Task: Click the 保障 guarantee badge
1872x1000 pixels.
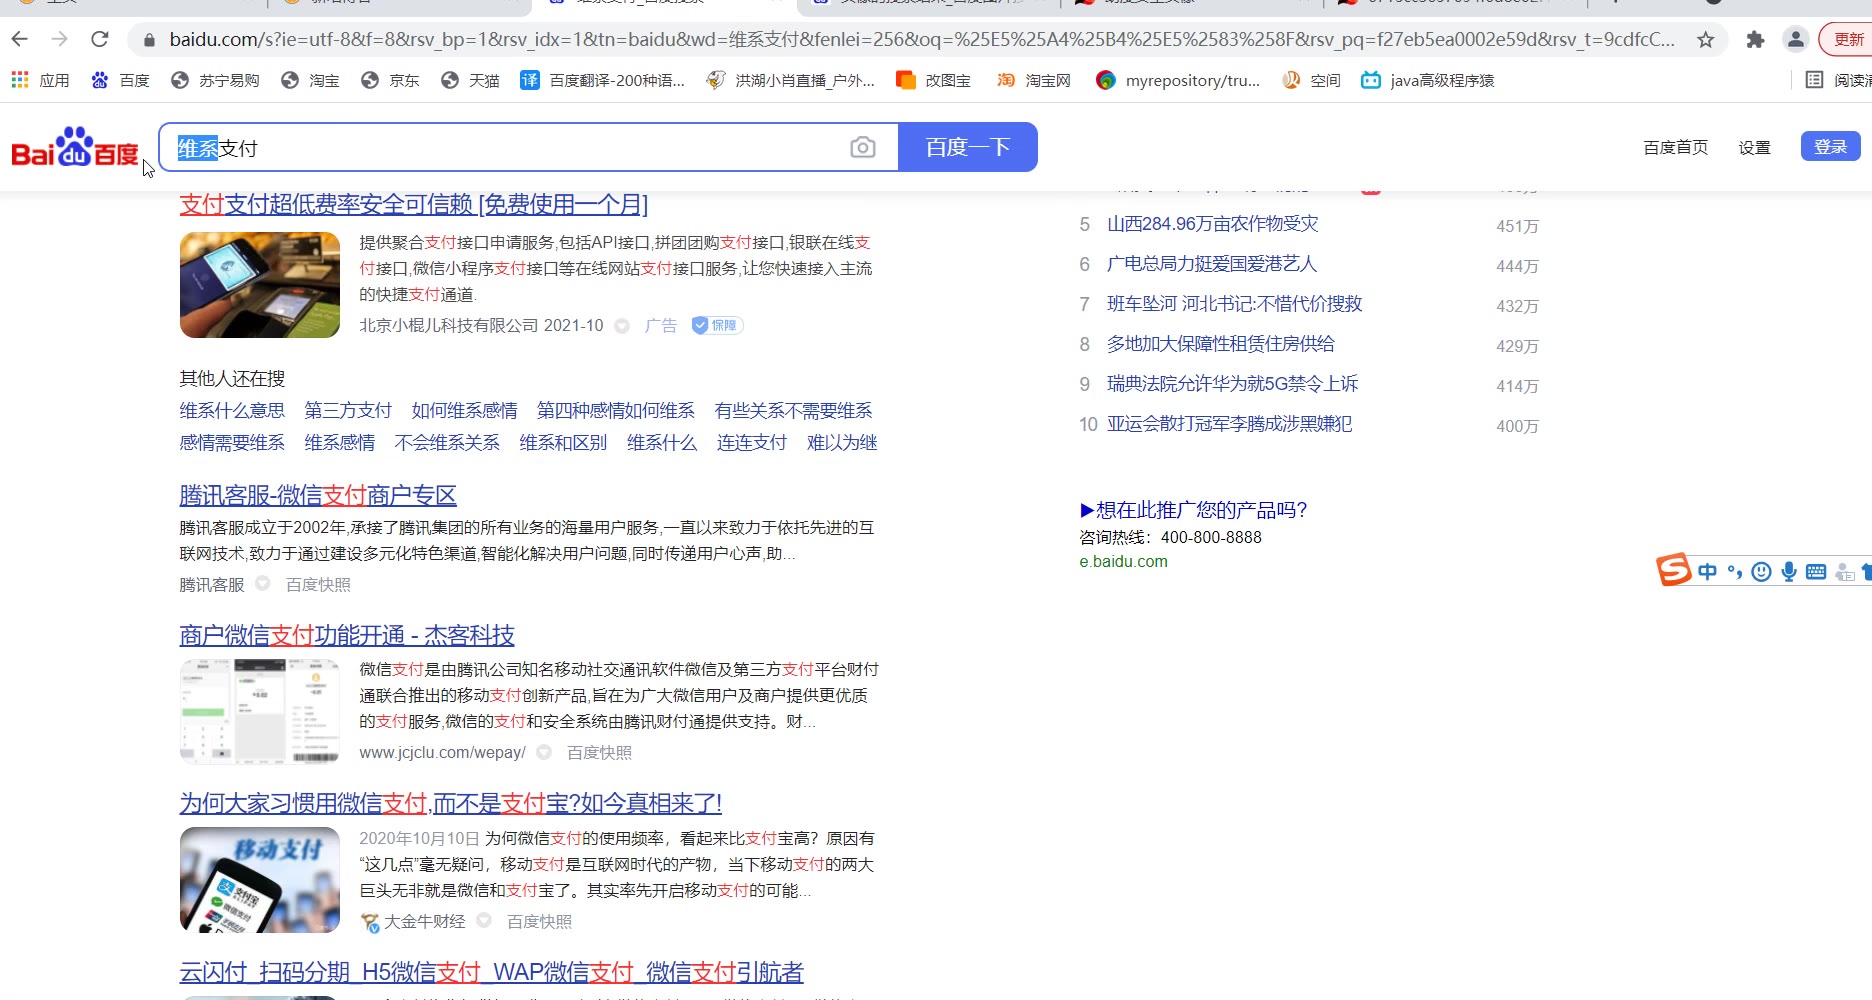Action: tap(717, 325)
